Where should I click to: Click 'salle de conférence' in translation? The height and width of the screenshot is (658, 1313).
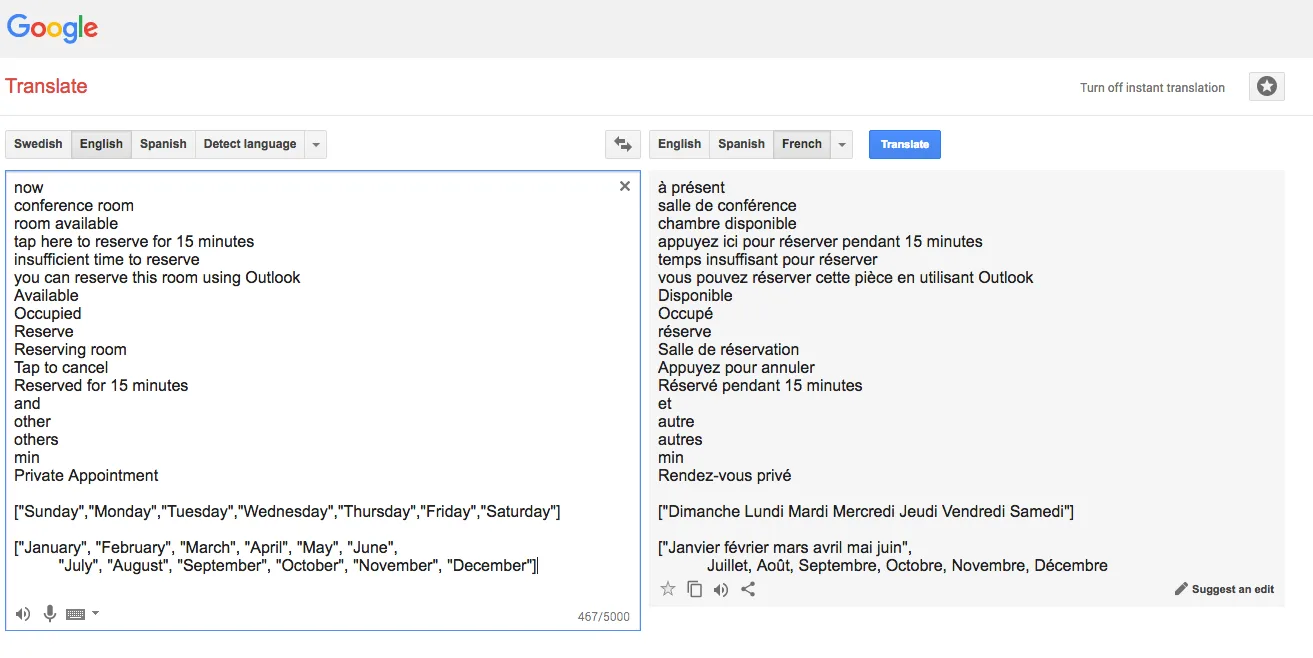coord(727,206)
